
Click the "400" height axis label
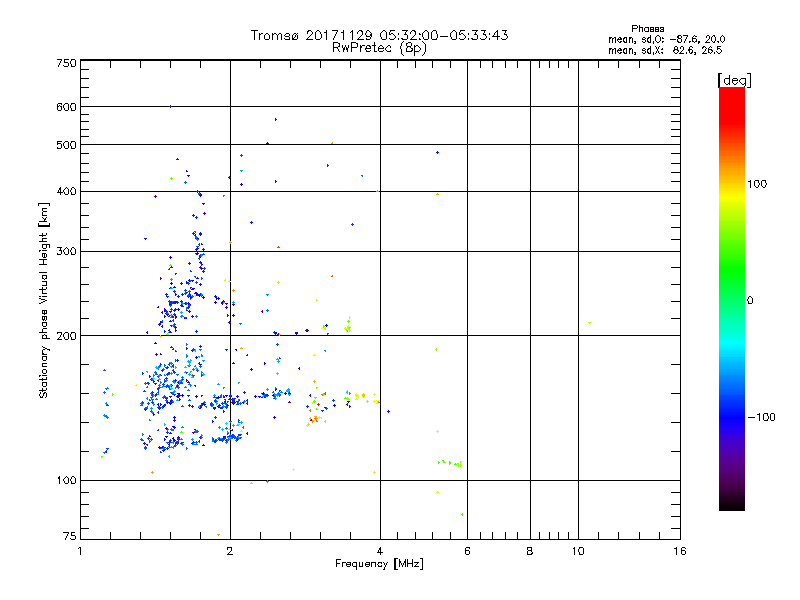point(66,191)
